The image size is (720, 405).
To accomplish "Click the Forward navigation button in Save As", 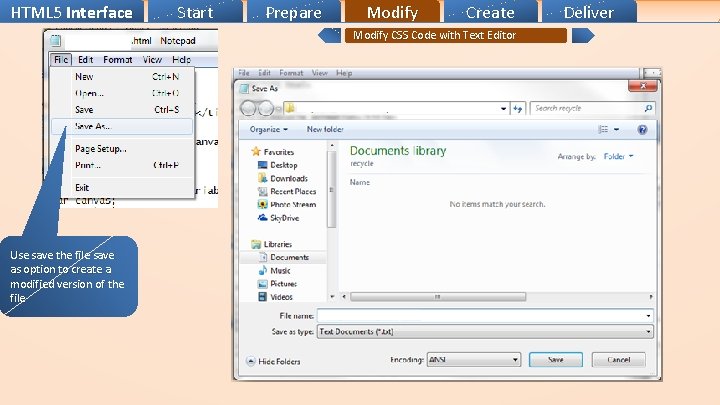I will 266,108.
